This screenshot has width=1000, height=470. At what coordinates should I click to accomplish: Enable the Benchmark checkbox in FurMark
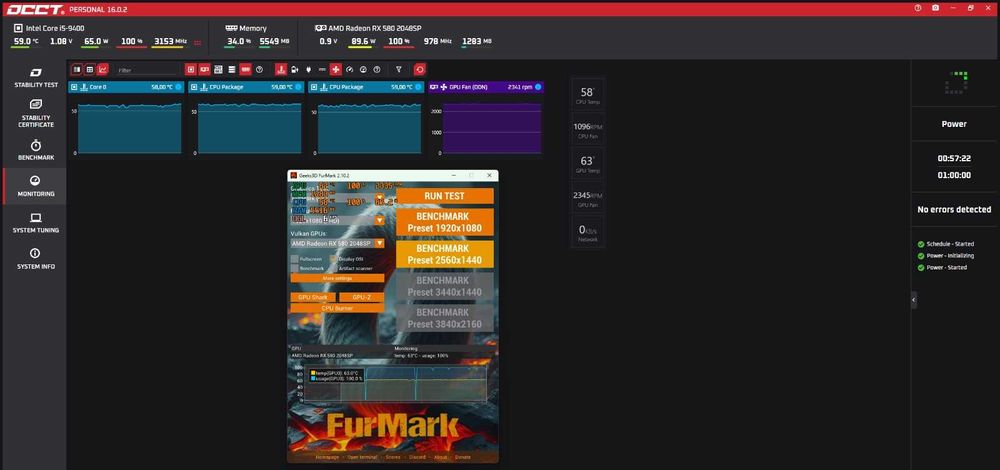pyautogui.click(x=294, y=268)
